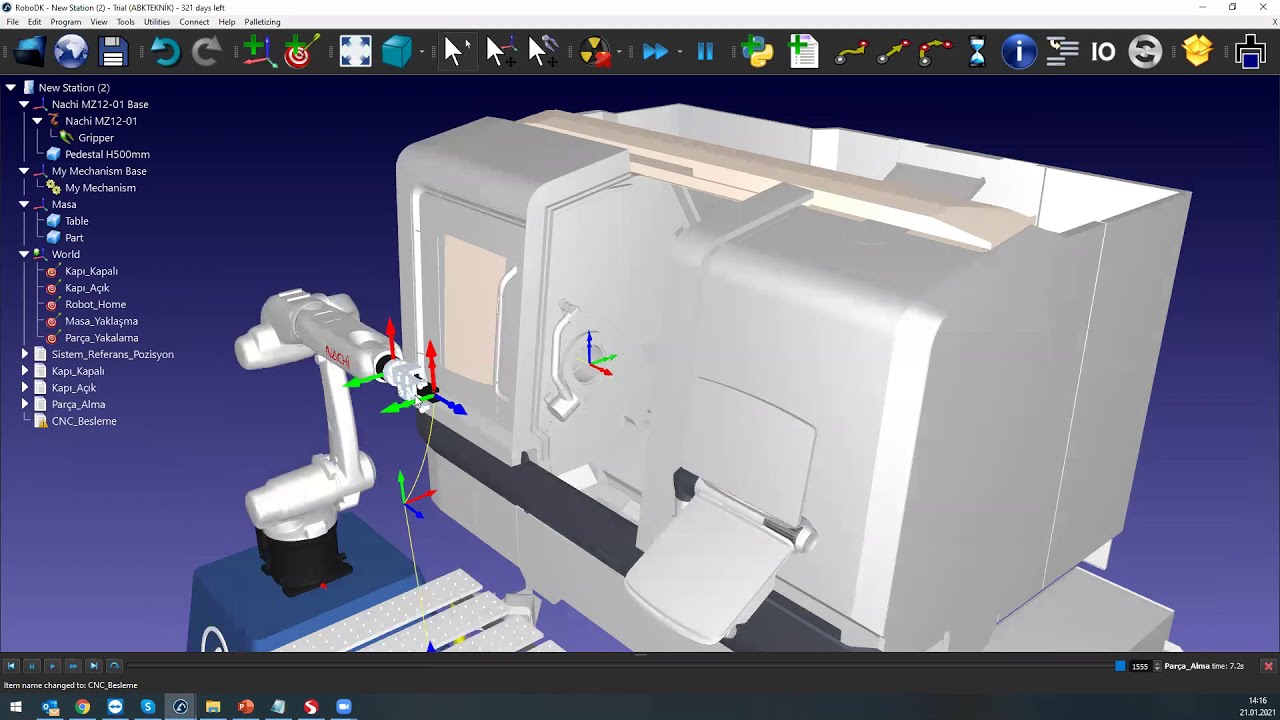
Task: Jump to simulation start
Action: point(11,666)
